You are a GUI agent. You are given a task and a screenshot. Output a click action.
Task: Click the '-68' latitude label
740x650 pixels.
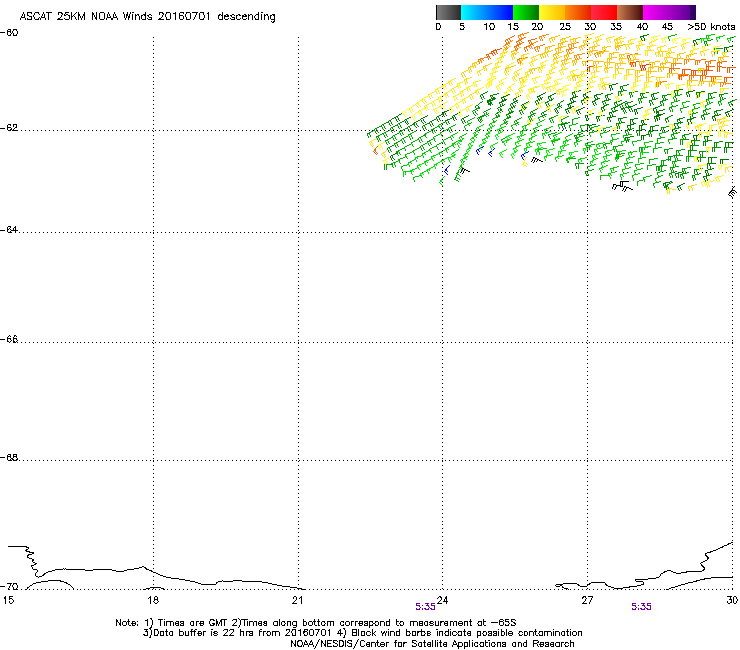(x=9, y=457)
